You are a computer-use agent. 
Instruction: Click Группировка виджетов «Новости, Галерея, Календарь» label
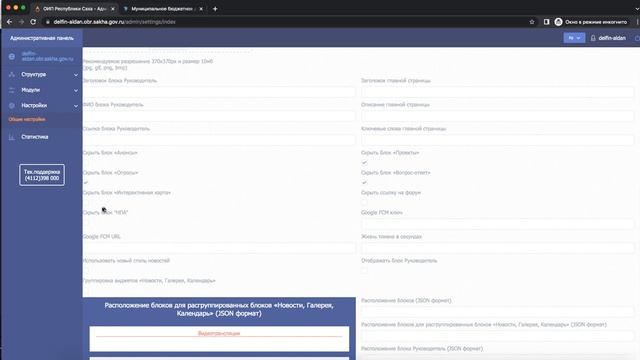149,280
